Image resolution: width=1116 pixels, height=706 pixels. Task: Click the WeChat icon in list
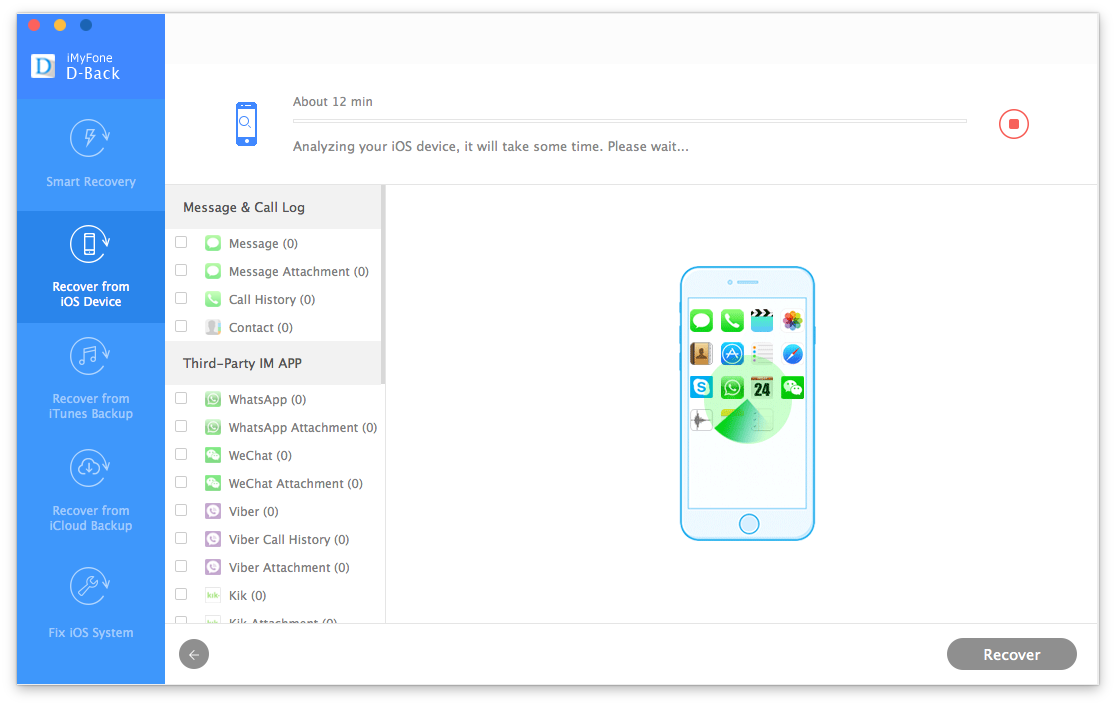(x=213, y=455)
